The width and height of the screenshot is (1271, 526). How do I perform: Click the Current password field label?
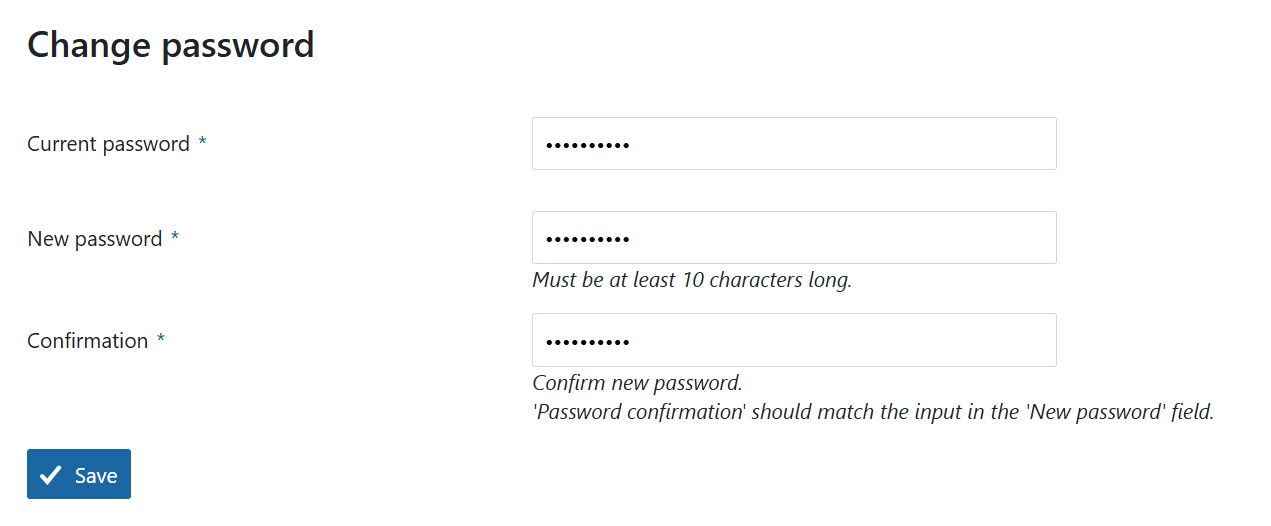[x=108, y=144]
